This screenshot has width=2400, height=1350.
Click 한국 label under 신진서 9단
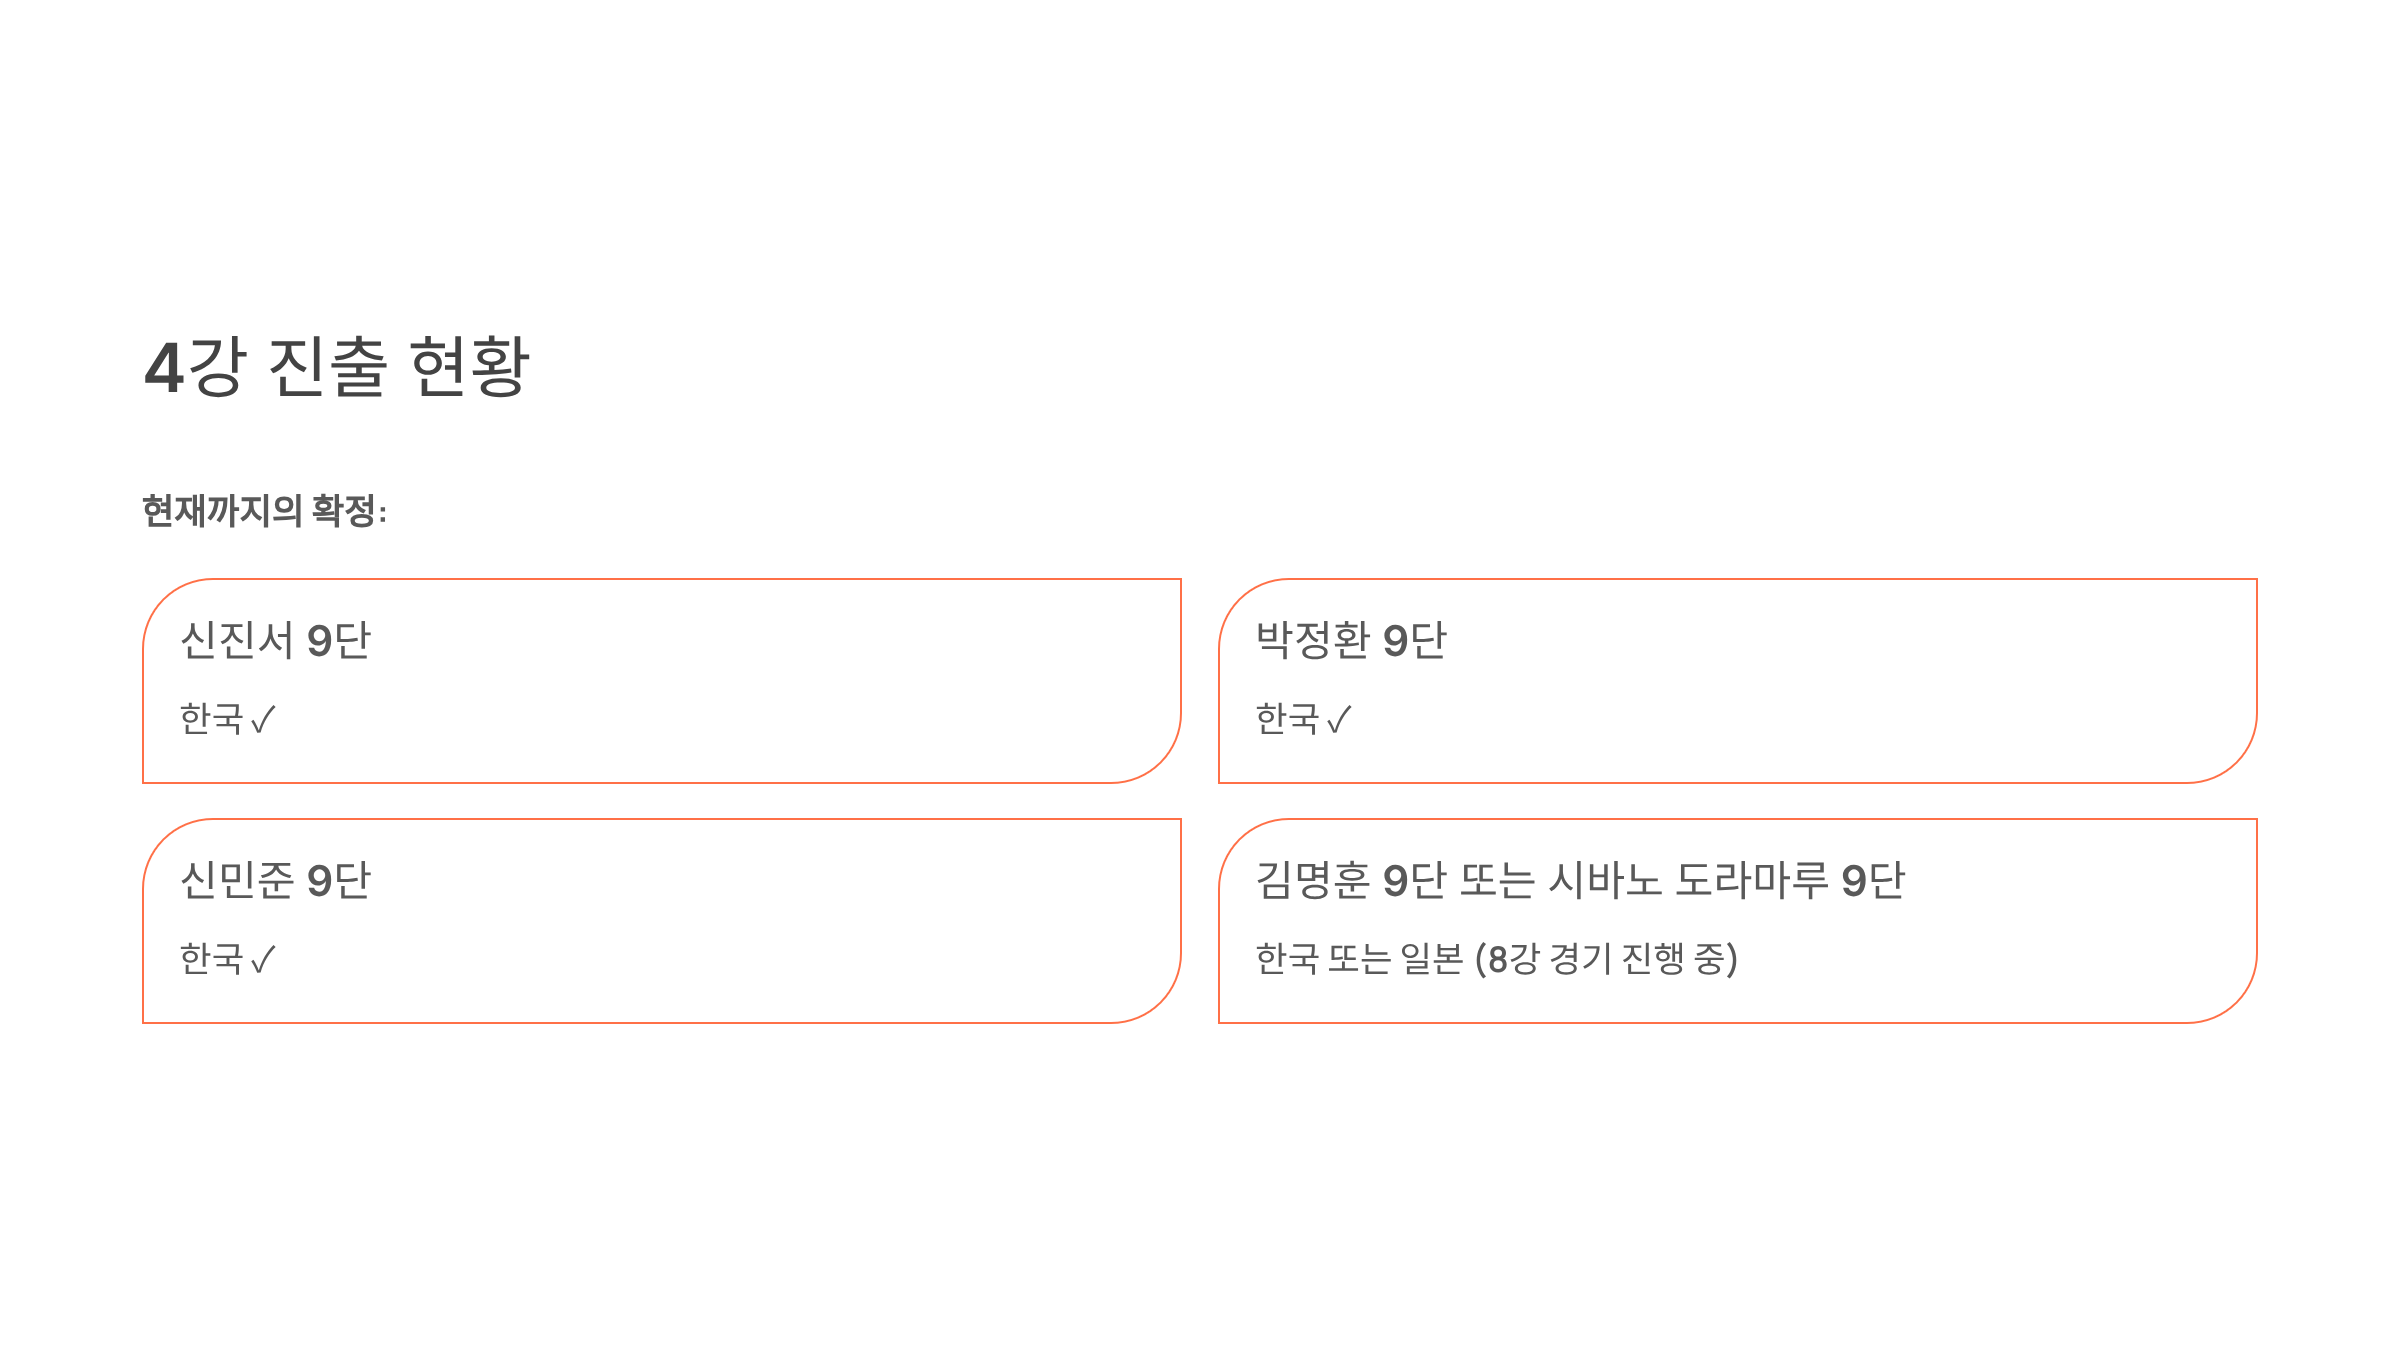point(211,719)
